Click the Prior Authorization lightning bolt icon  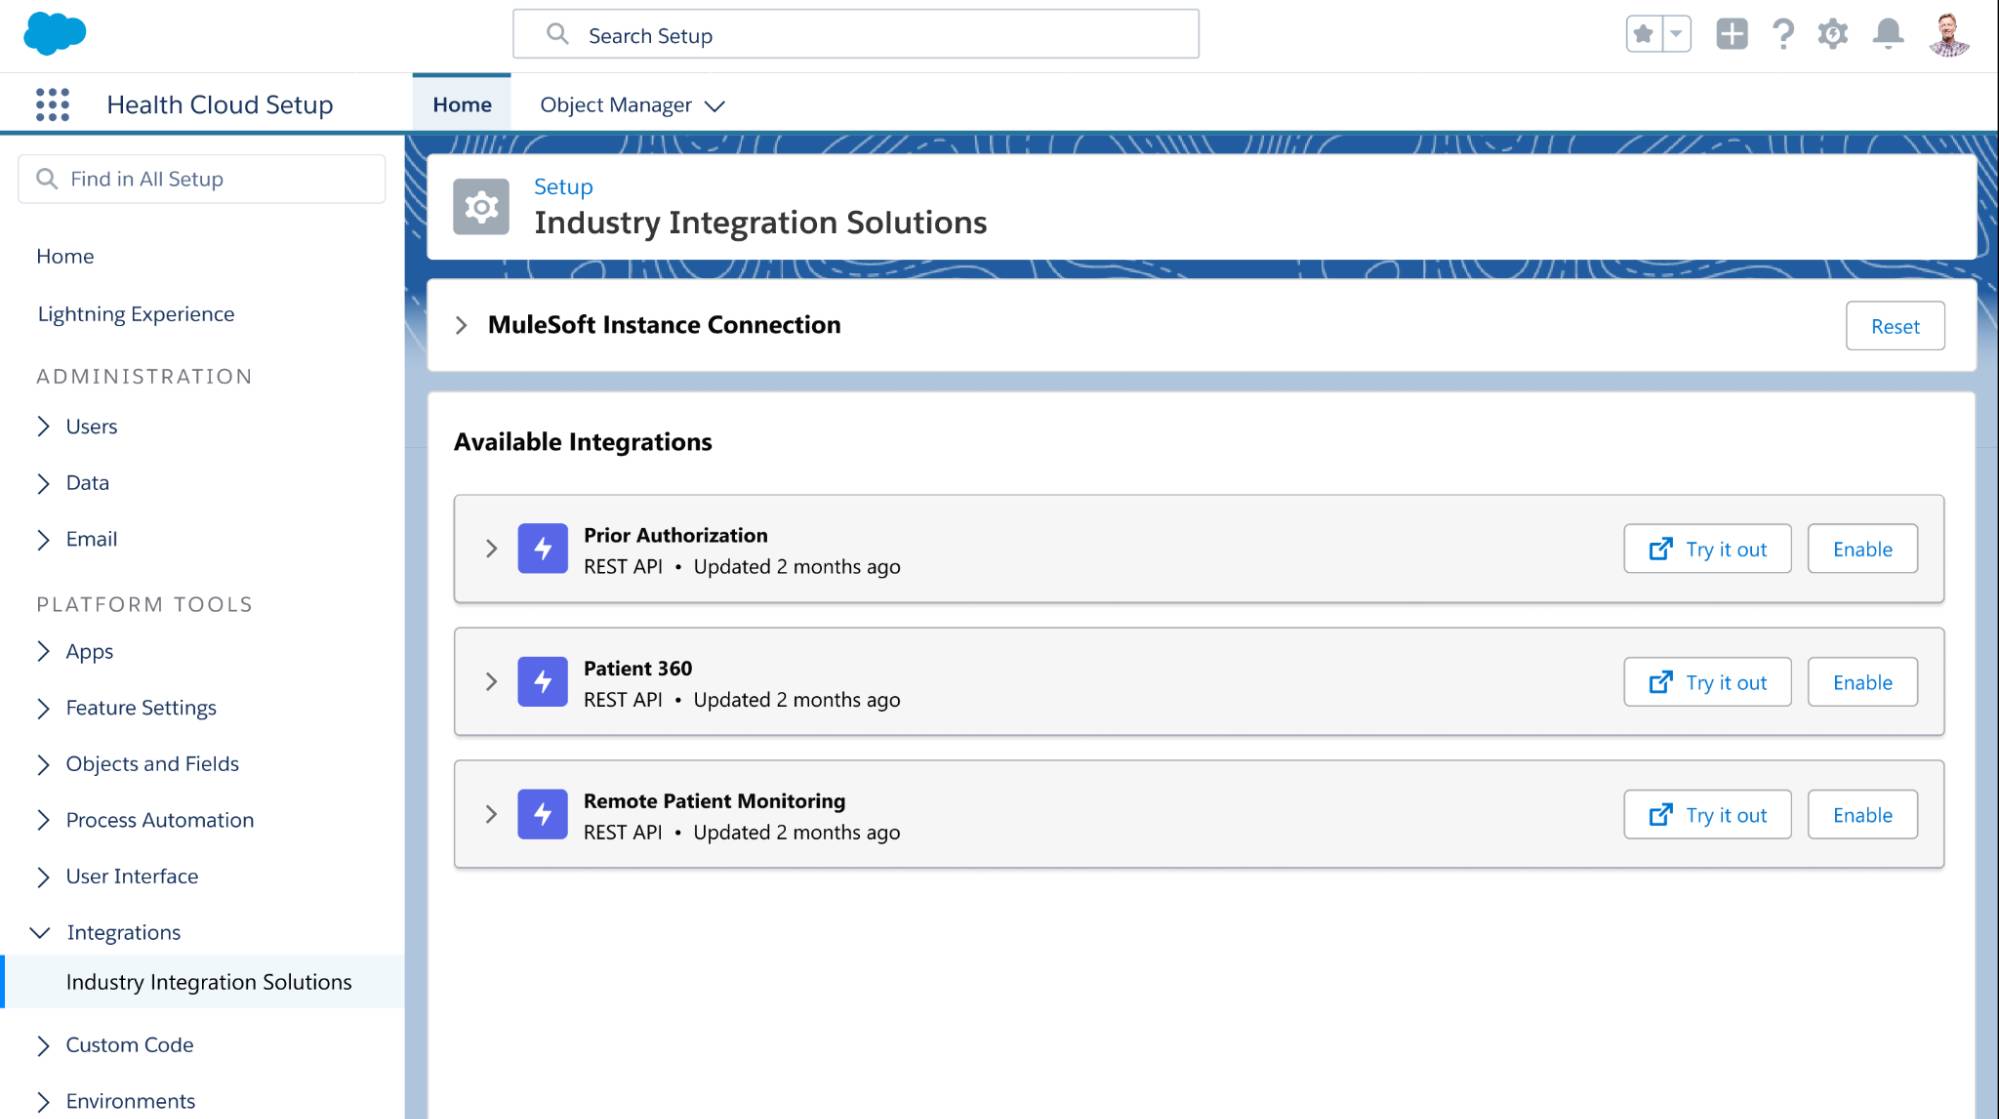pos(542,548)
